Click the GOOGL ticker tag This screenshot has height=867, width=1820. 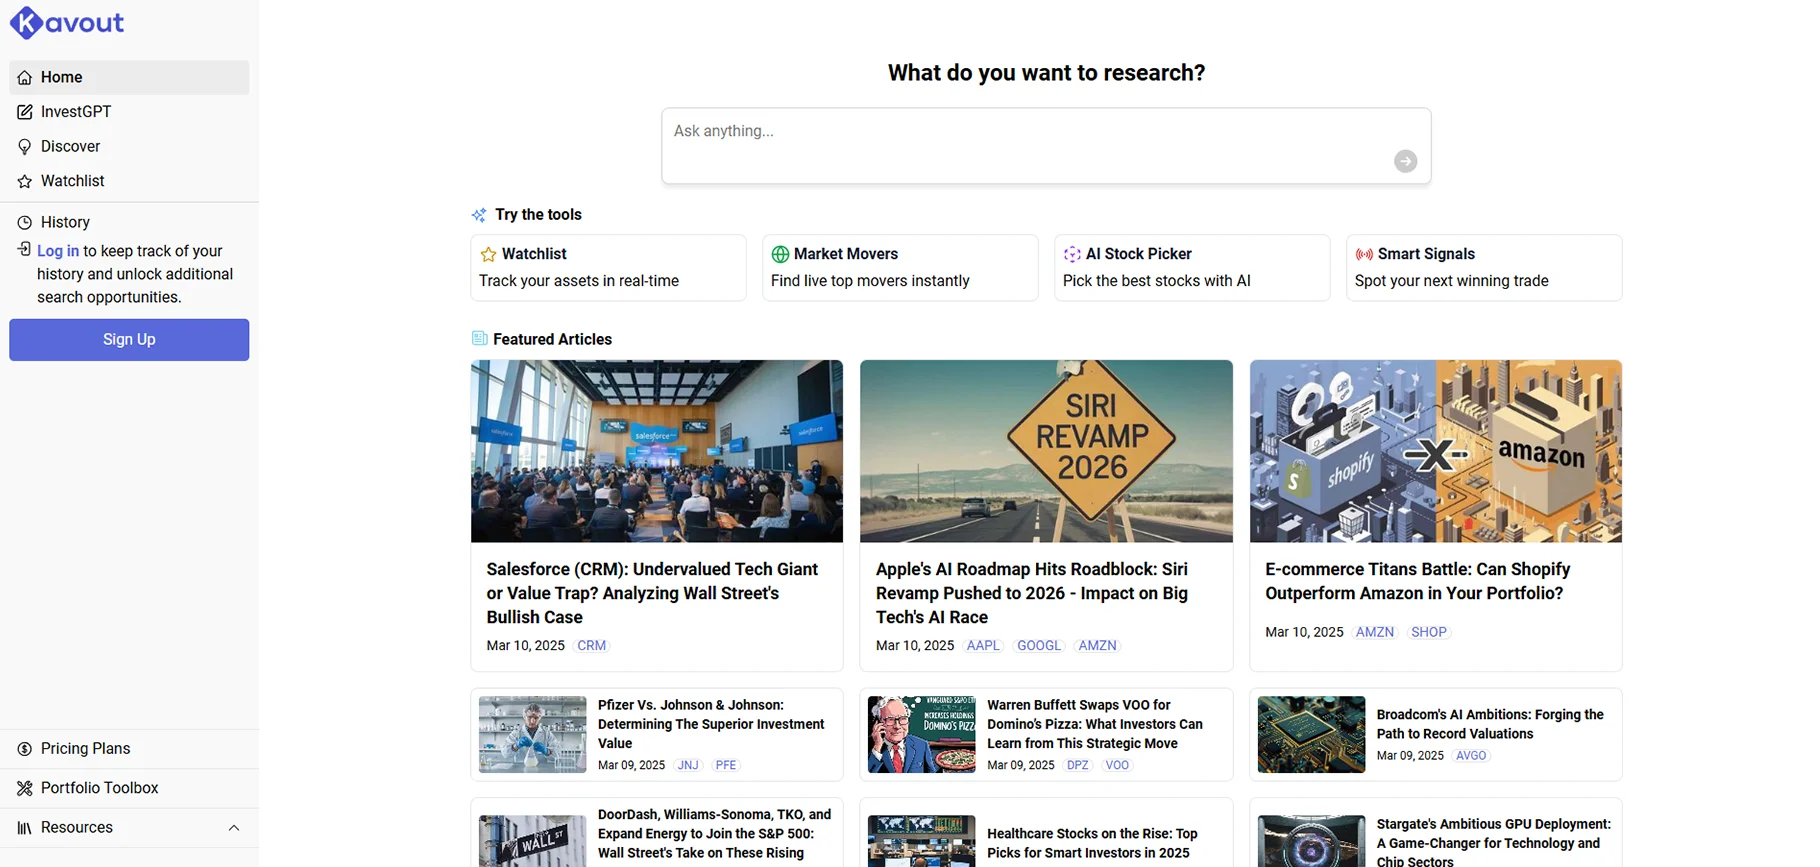pyautogui.click(x=1039, y=646)
